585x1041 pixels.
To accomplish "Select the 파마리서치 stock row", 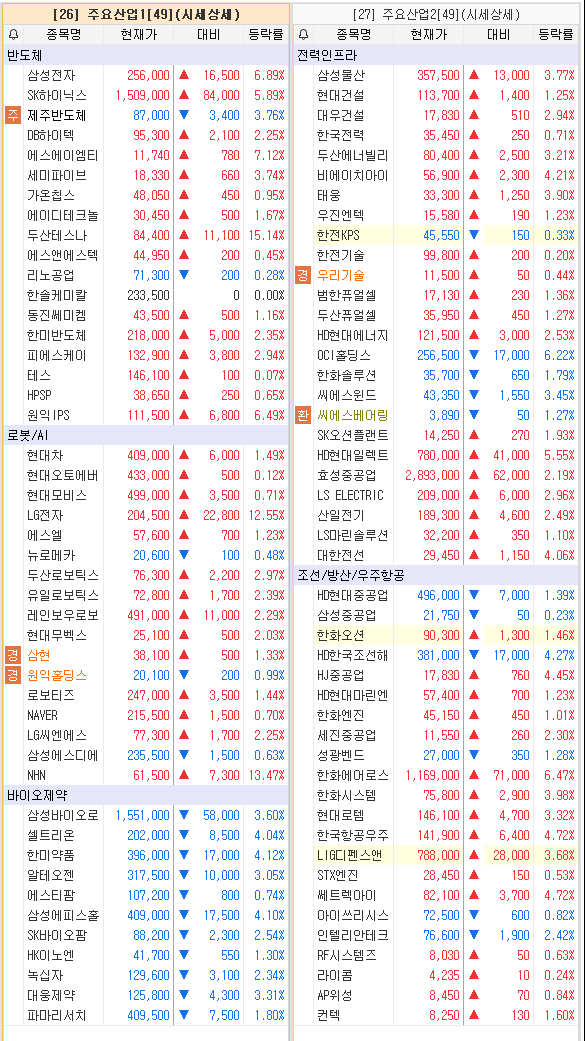I will 146,1015.
